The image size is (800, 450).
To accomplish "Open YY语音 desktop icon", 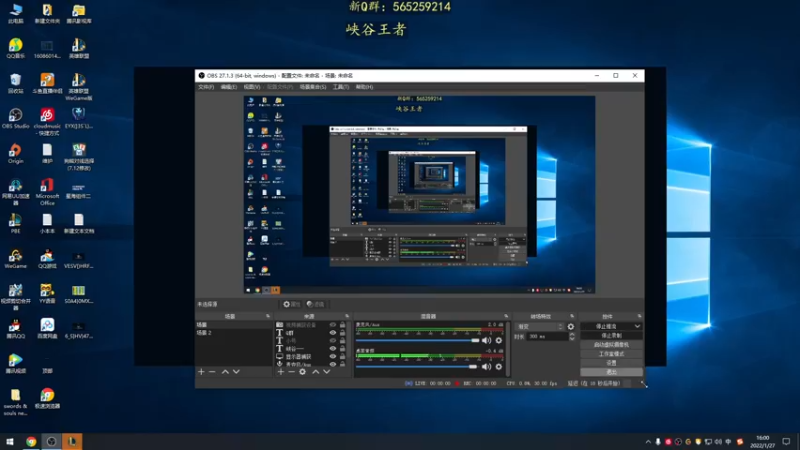I will [x=47, y=294].
